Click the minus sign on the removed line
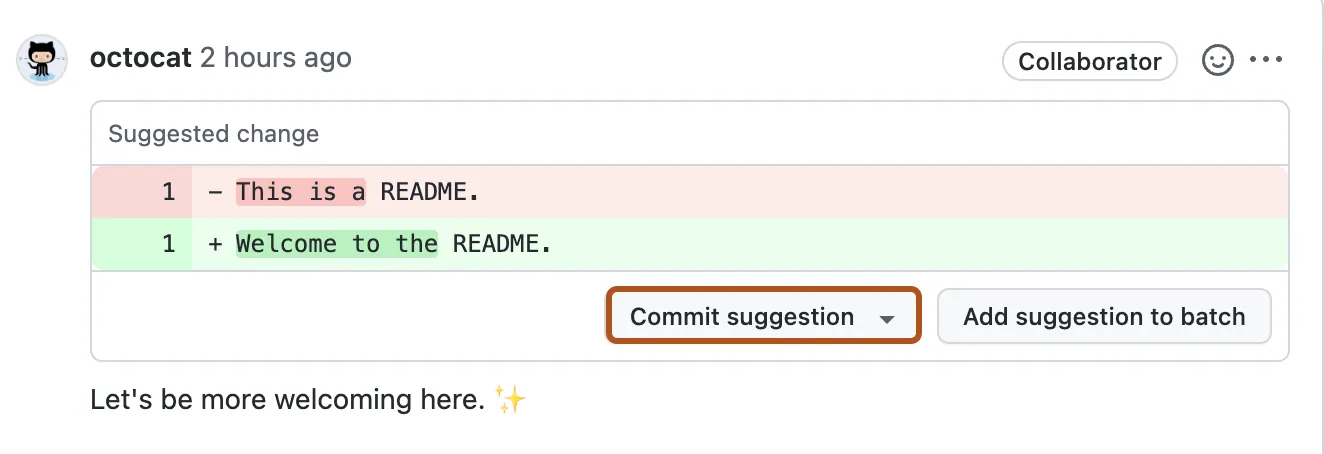Viewport: 1324px width, 454px height. click(x=216, y=191)
